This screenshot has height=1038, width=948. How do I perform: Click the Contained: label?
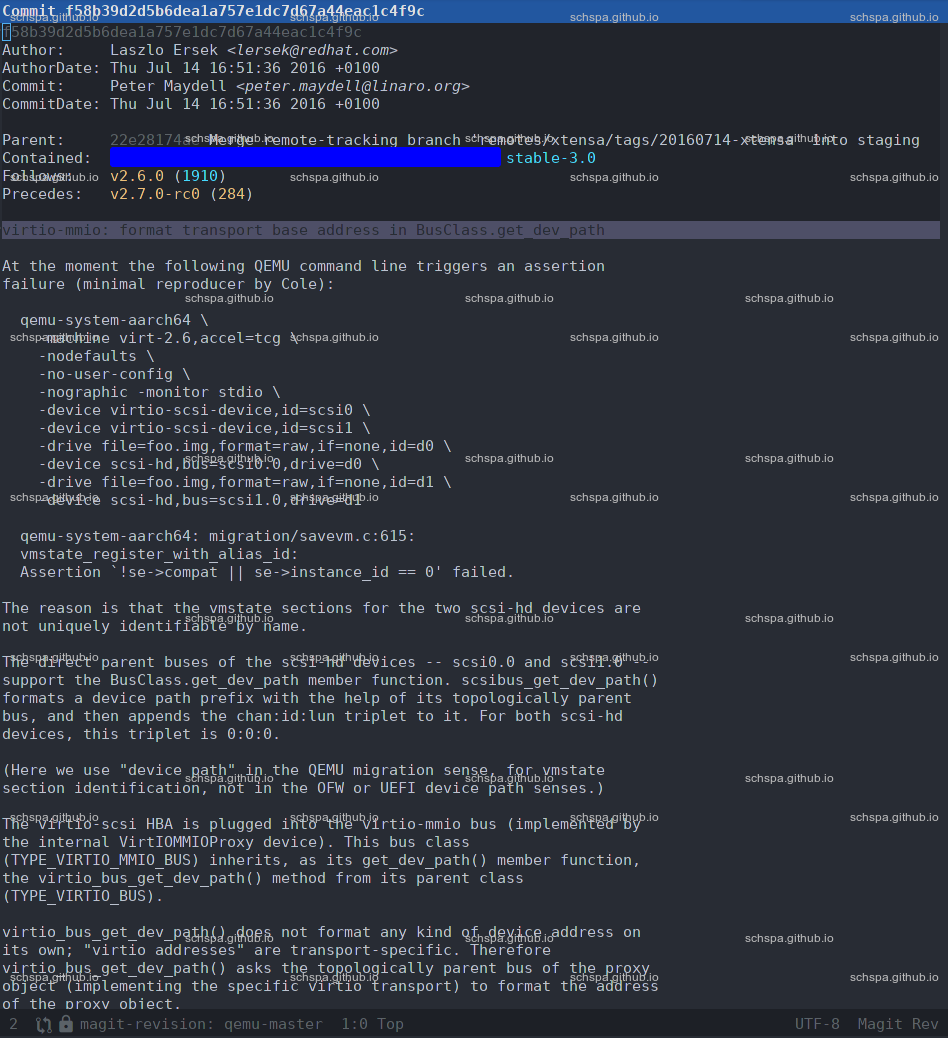coord(47,158)
